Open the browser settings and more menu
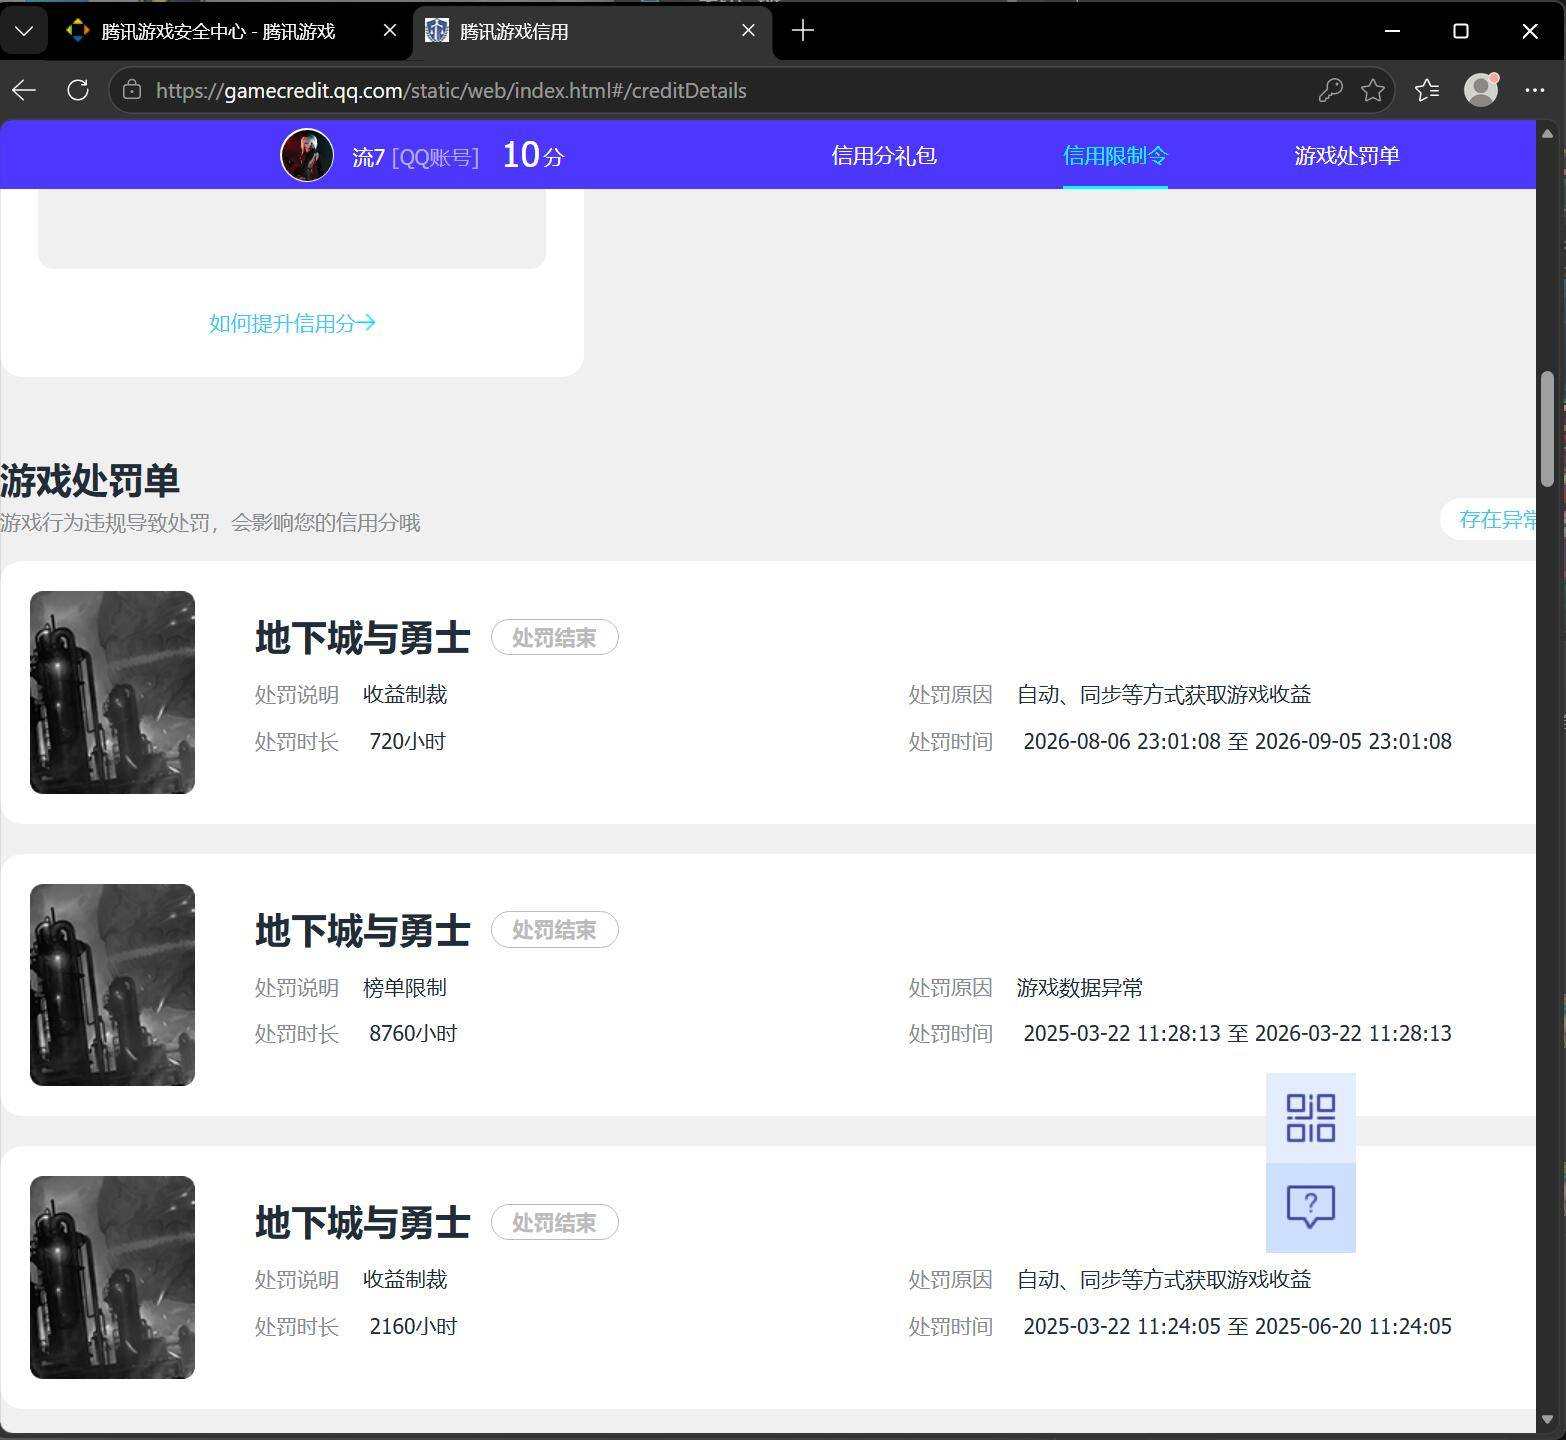 [1535, 90]
